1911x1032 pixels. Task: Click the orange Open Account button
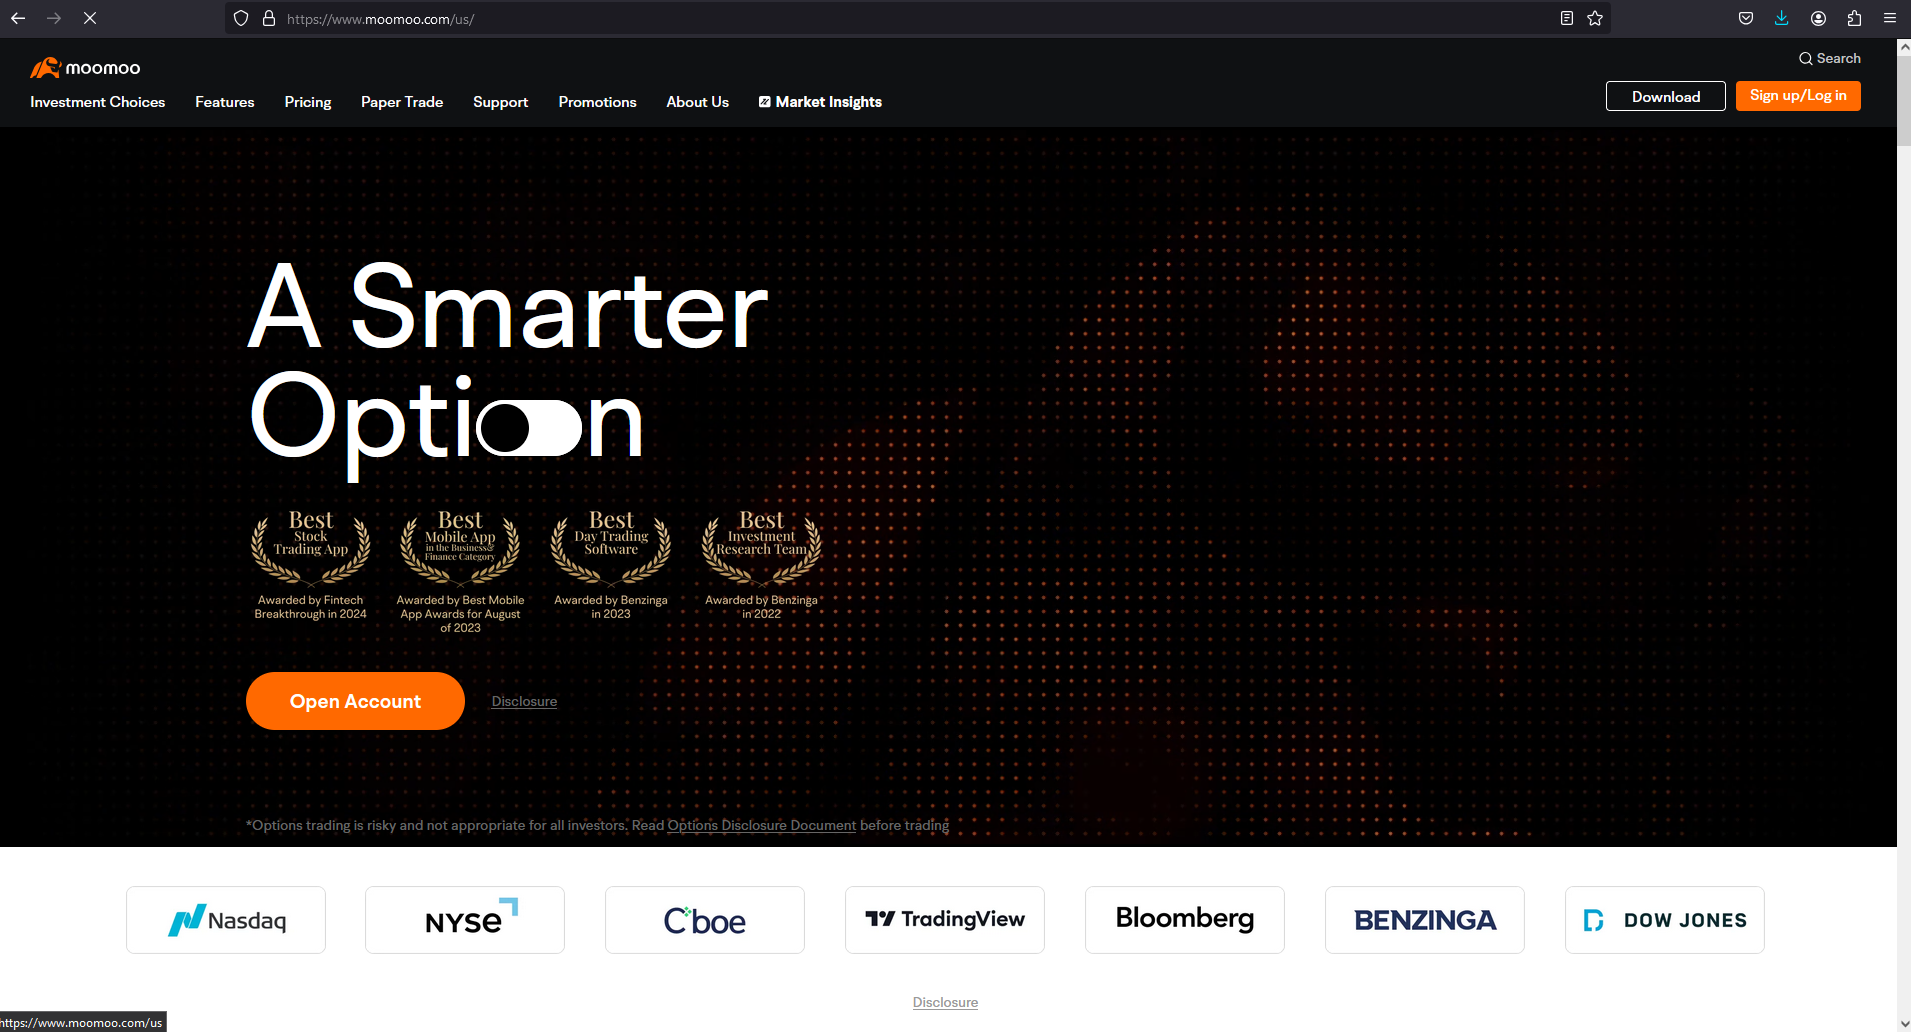click(355, 701)
